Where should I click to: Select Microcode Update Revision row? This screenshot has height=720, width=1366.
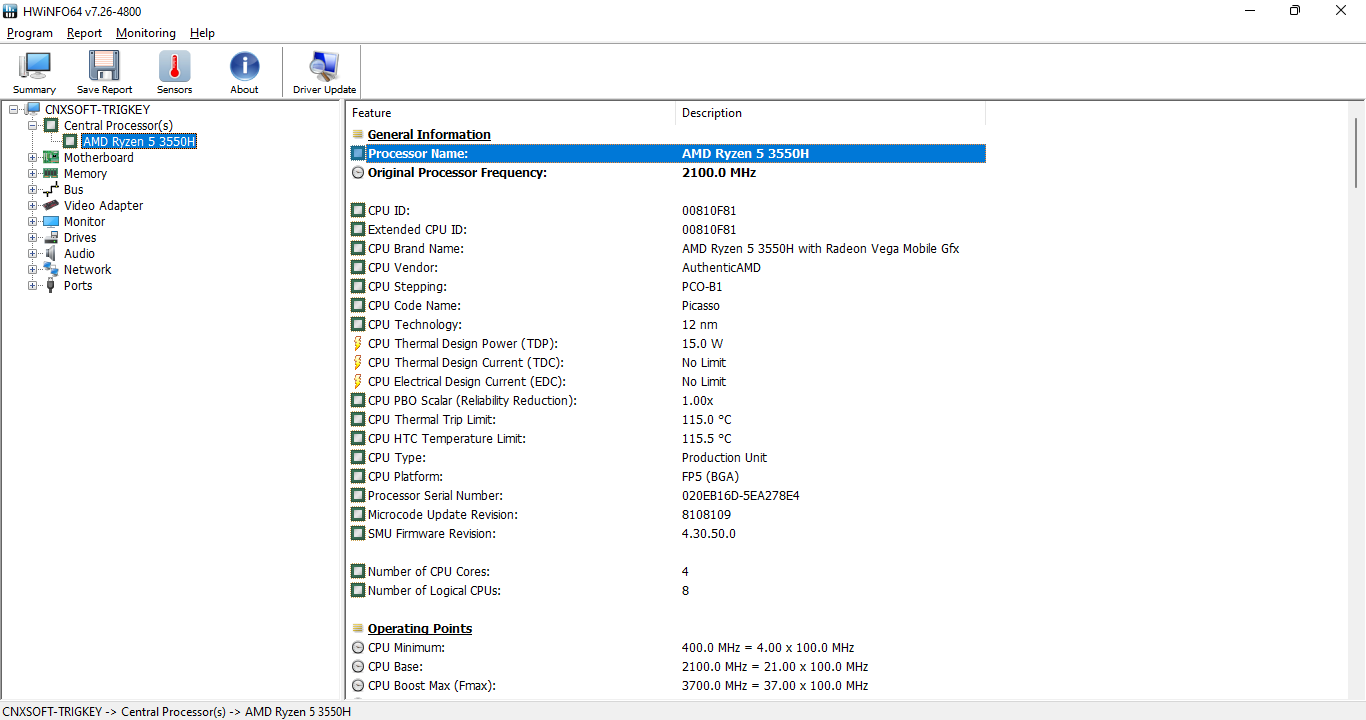click(667, 514)
